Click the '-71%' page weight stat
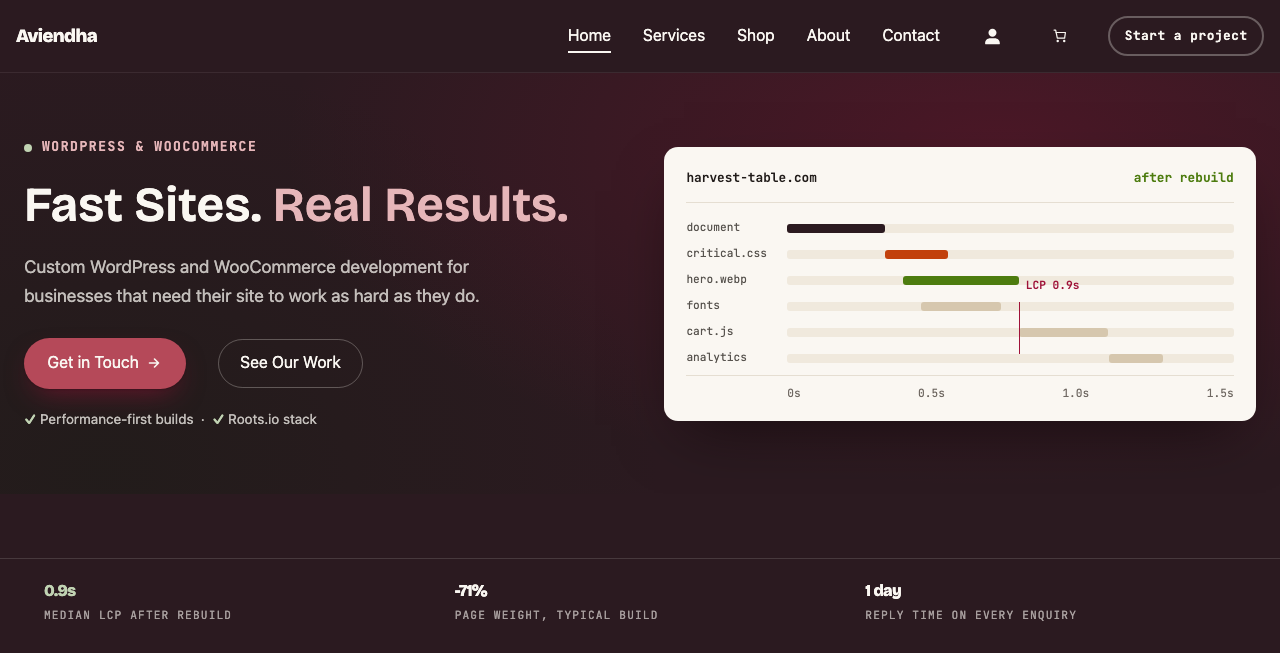The height and width of the screenshot is (653, 1280). click(471, 591)
